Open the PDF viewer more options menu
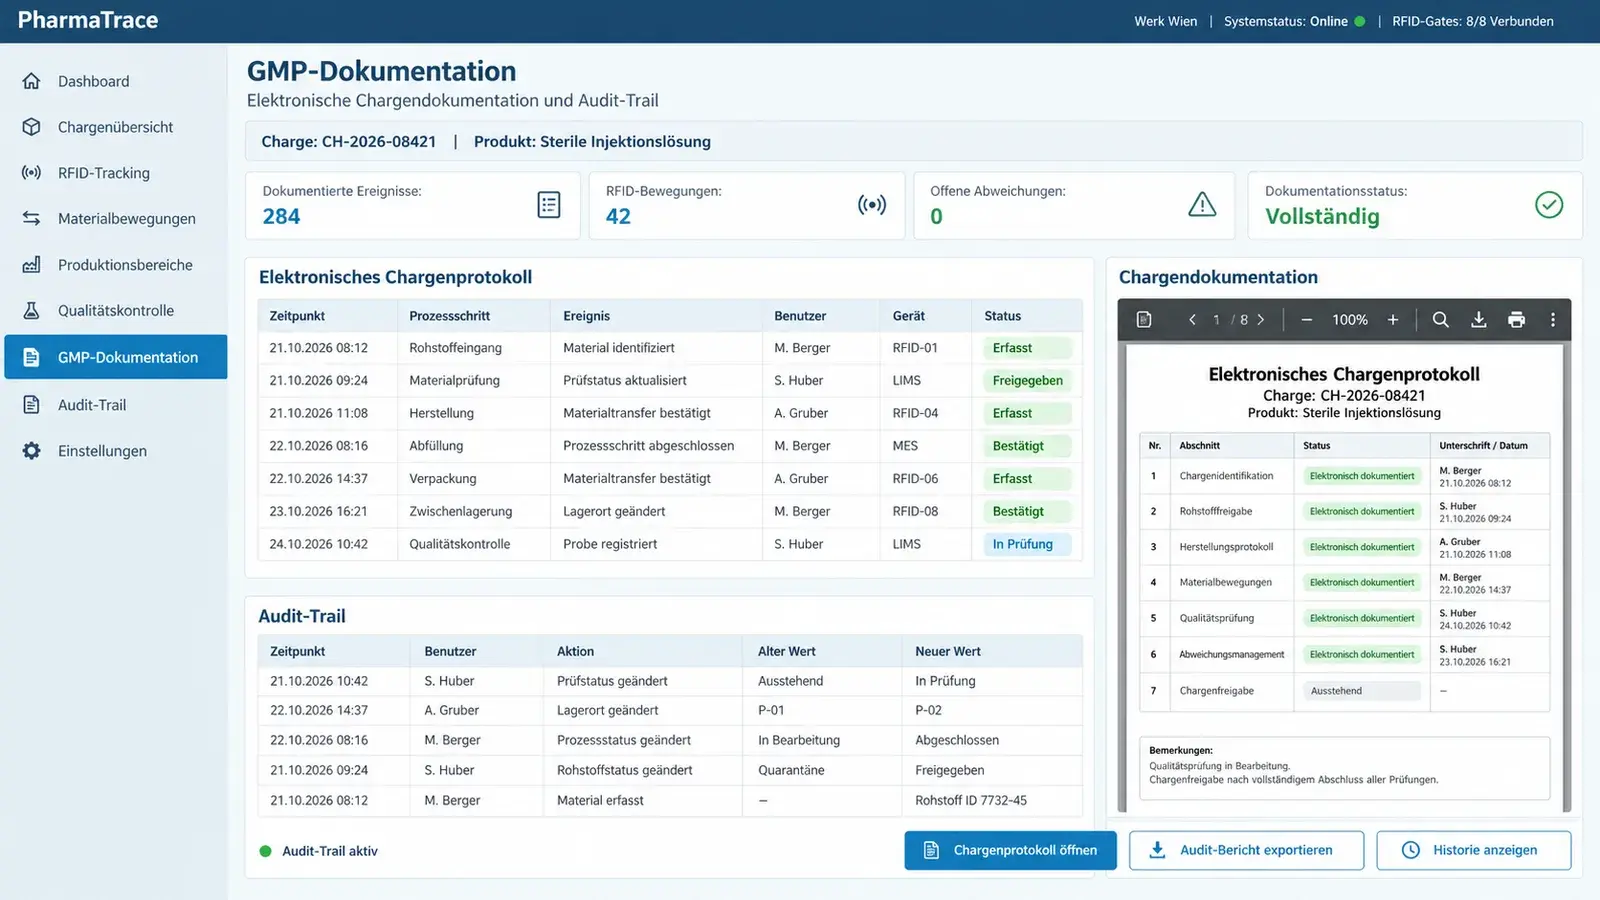The height and width of the screenshot is (900, 1600). coord(1553,320)
